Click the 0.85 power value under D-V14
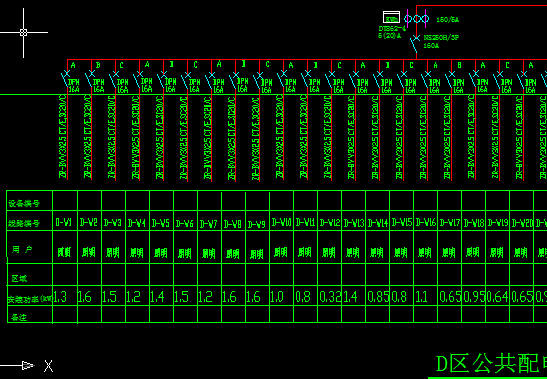This screenshot has width=547, height=379. tap(378, 297)
